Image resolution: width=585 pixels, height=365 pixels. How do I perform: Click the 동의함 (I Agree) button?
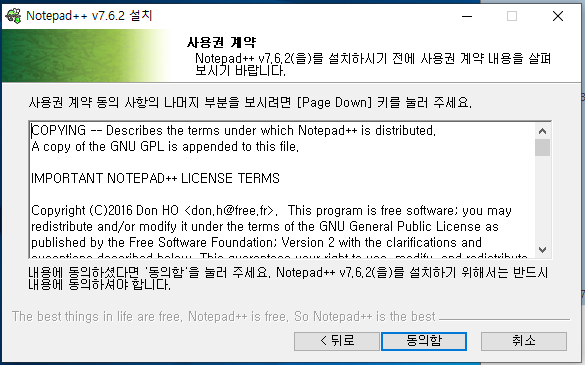(x=424, y=341)
